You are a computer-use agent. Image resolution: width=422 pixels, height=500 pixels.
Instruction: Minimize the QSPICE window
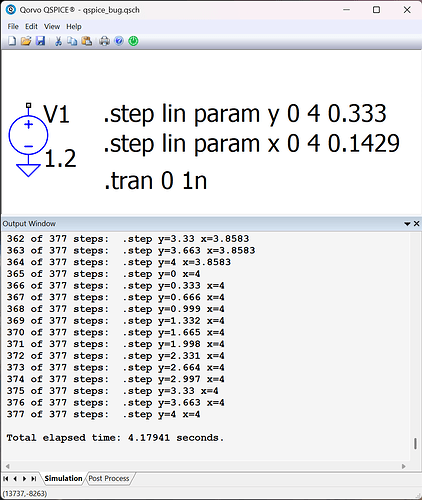point(347,10)
